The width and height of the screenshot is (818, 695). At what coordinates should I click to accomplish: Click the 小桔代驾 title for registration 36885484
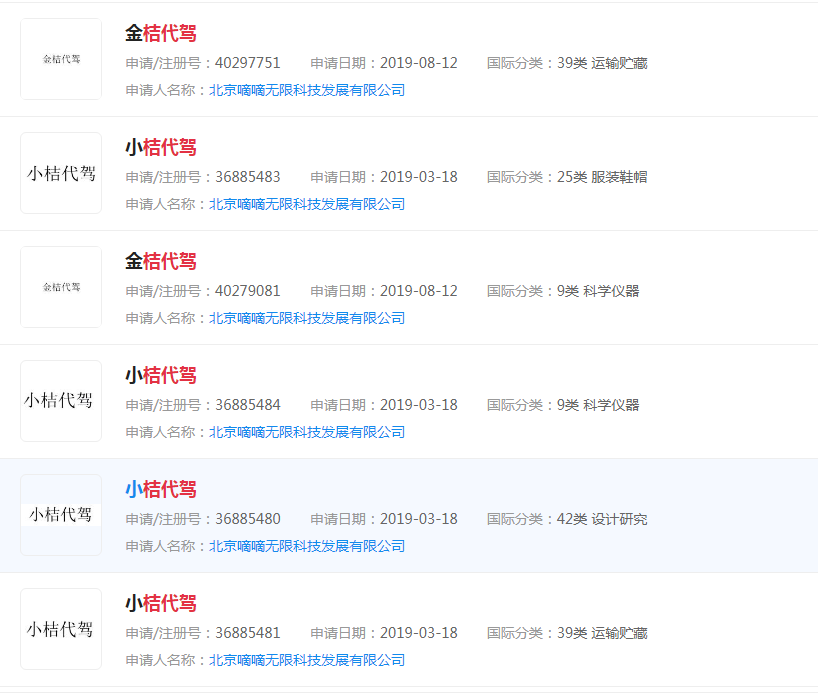pos(161,375)
